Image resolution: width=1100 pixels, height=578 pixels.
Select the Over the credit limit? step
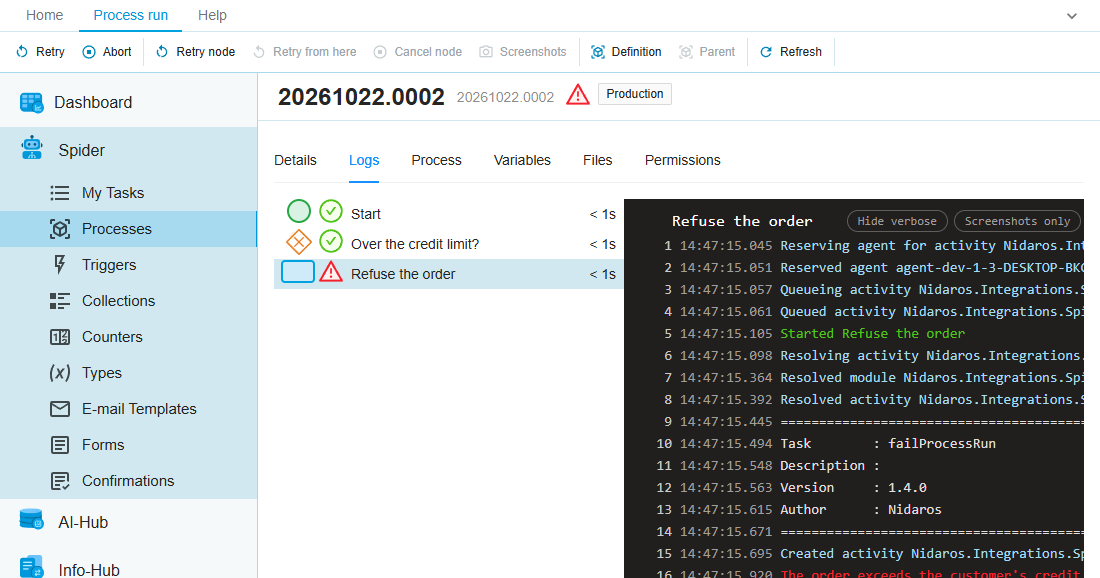[448, 243]
